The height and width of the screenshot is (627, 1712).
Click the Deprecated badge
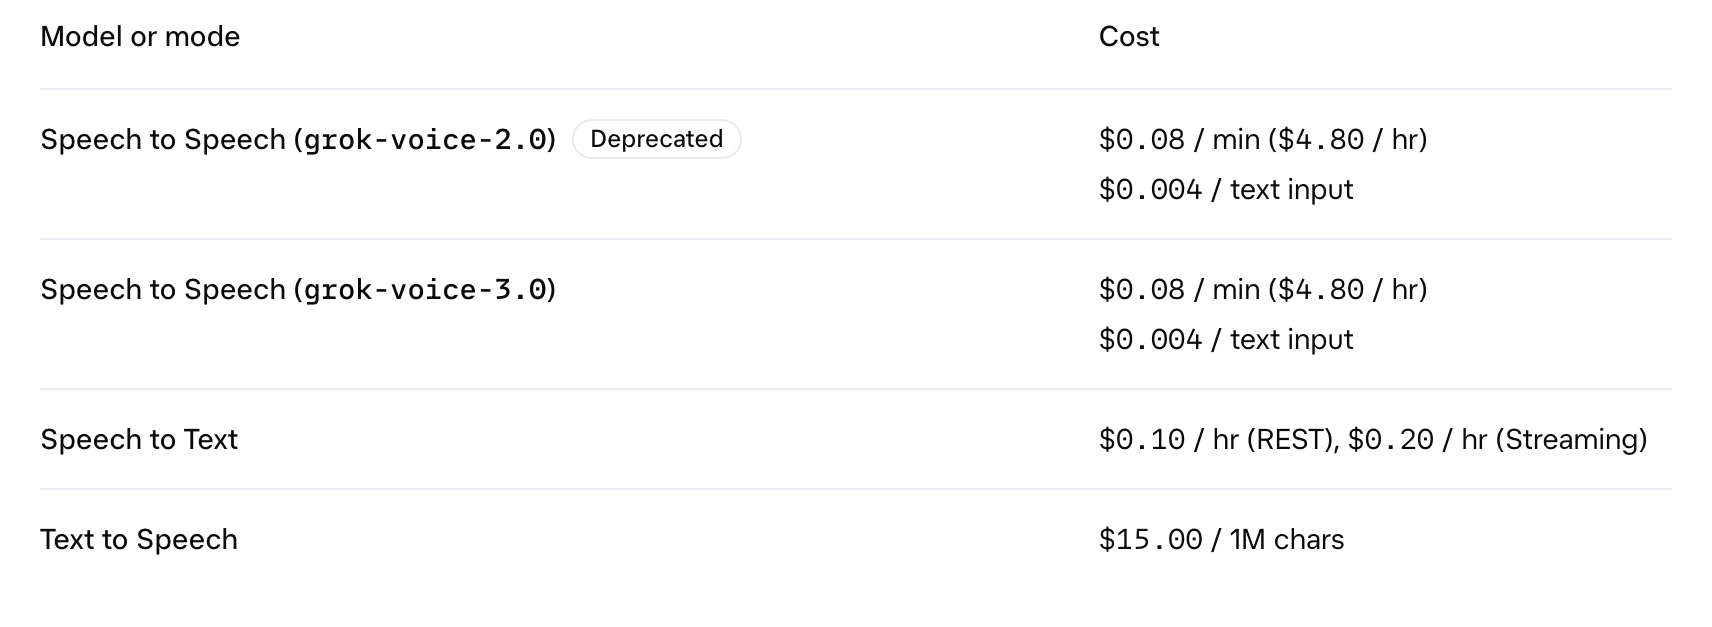point(656,139)
